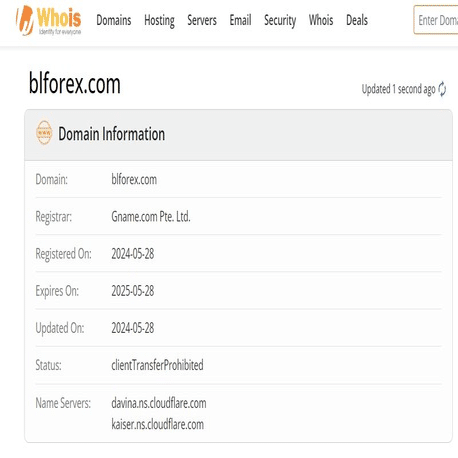458x458 pixels.
Task: Select Updated On date 2024-05-28
Action: [x=133, y=328]
